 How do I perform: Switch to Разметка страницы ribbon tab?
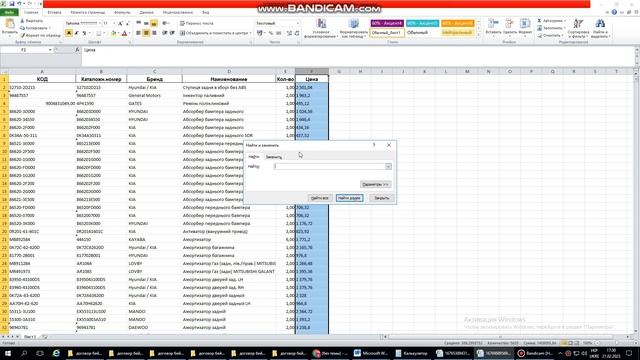coord(88,13)
